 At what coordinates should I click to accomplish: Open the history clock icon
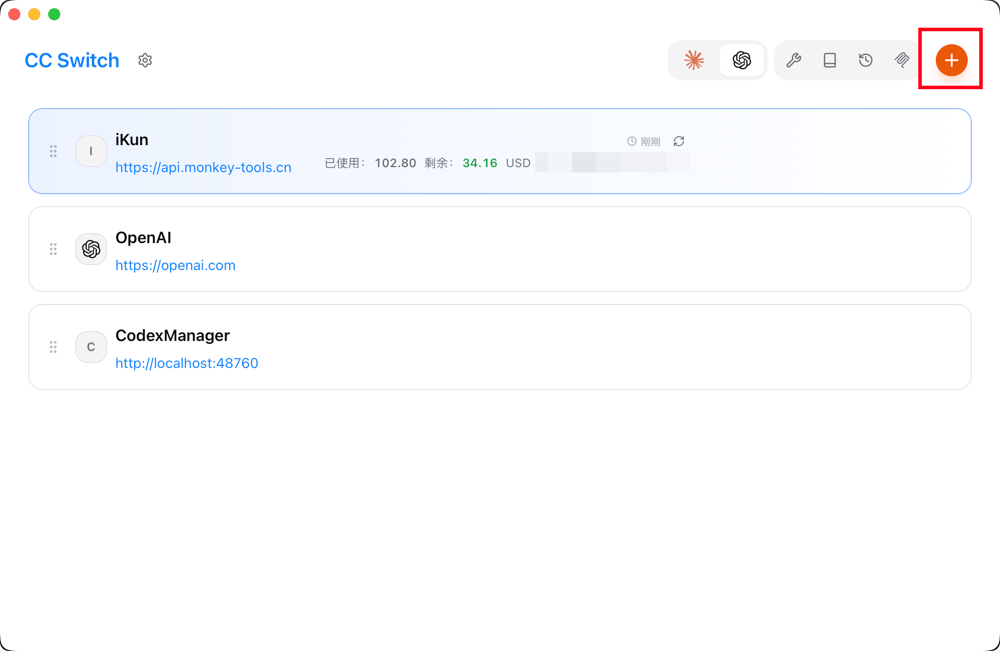865,60
